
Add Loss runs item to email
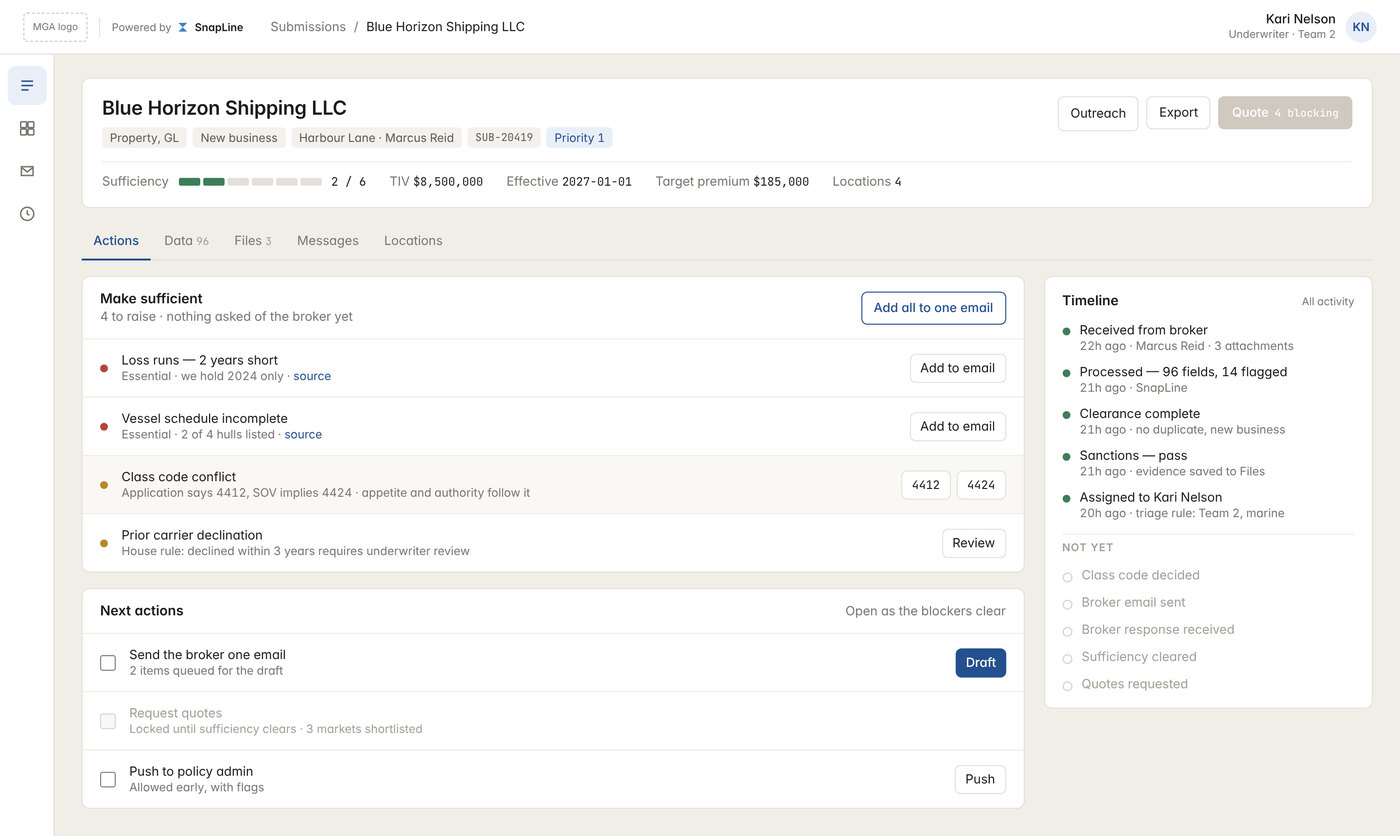957,368
